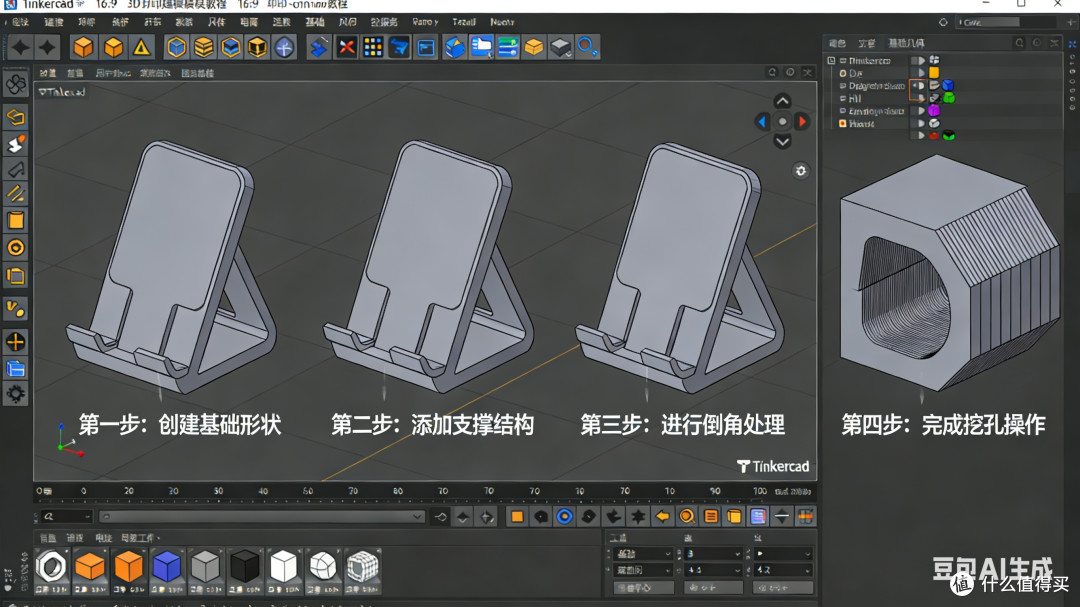Click the right button at the properties panel bottom

pos(783,588)
